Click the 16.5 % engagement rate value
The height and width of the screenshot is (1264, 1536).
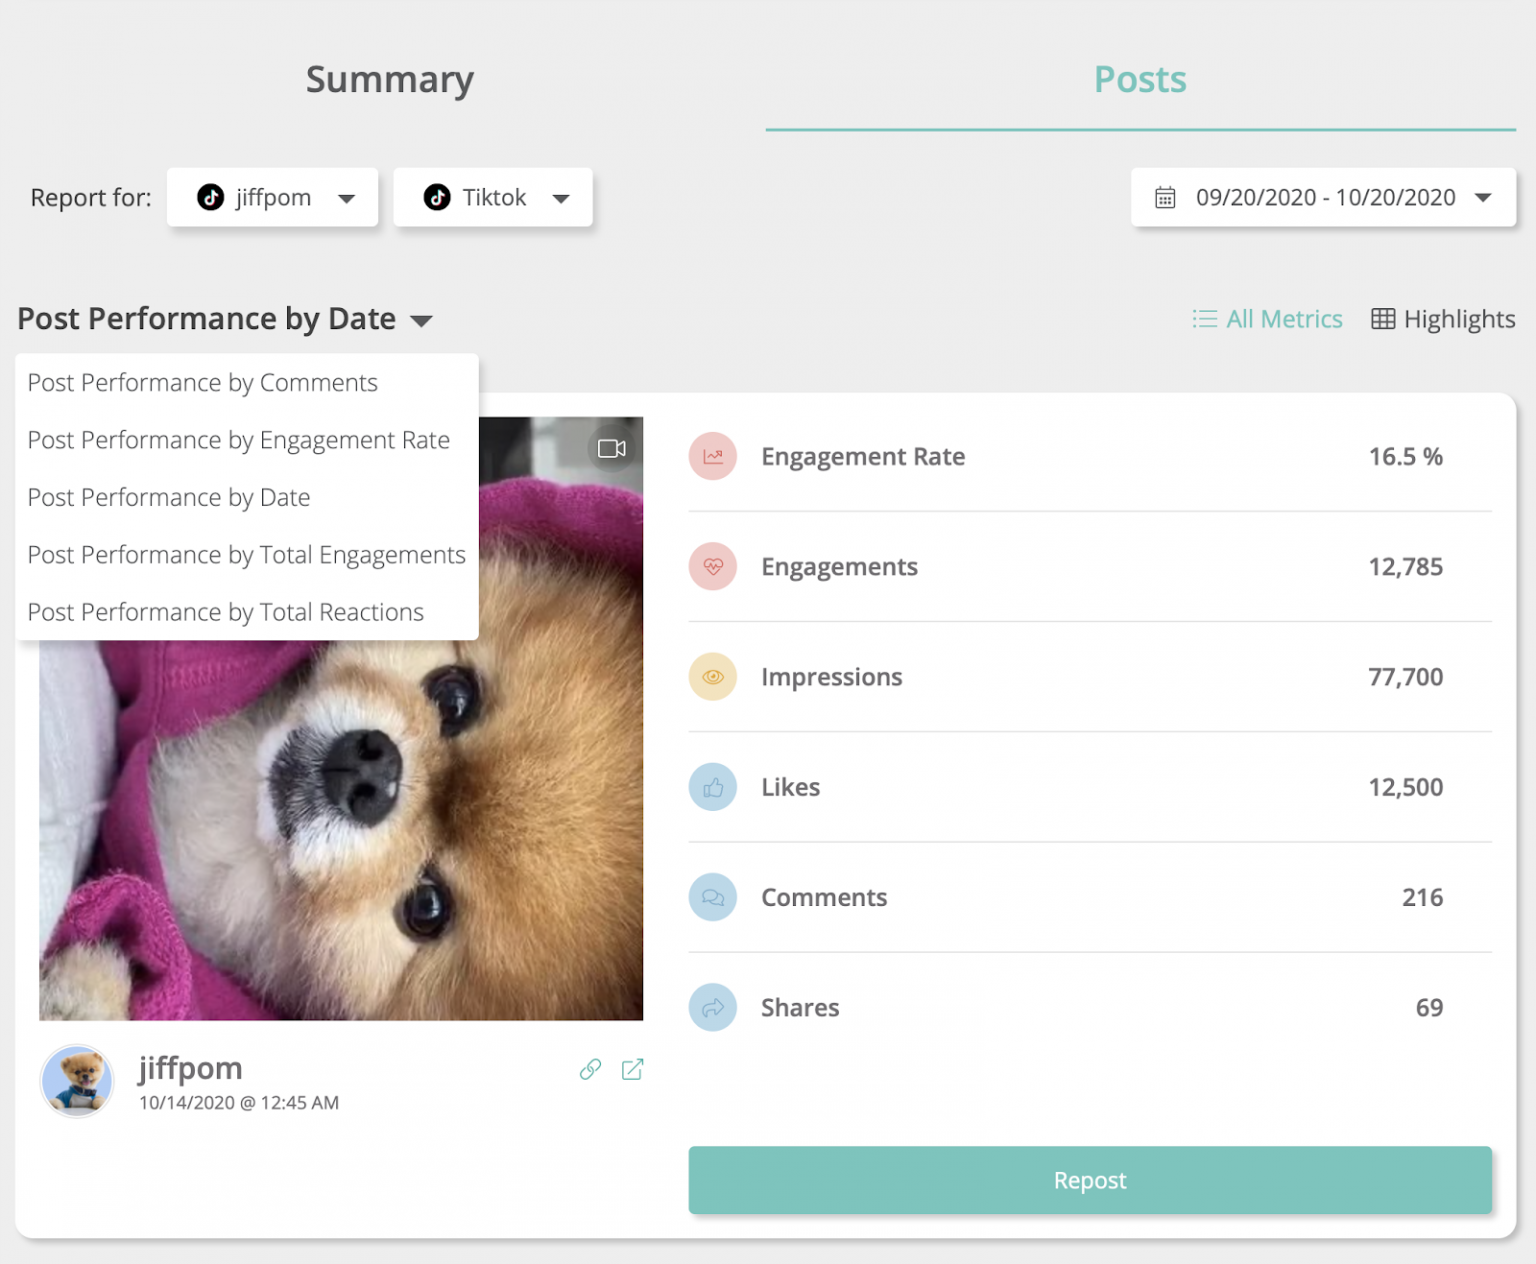pyautogui.click(x=1405, y=456)
